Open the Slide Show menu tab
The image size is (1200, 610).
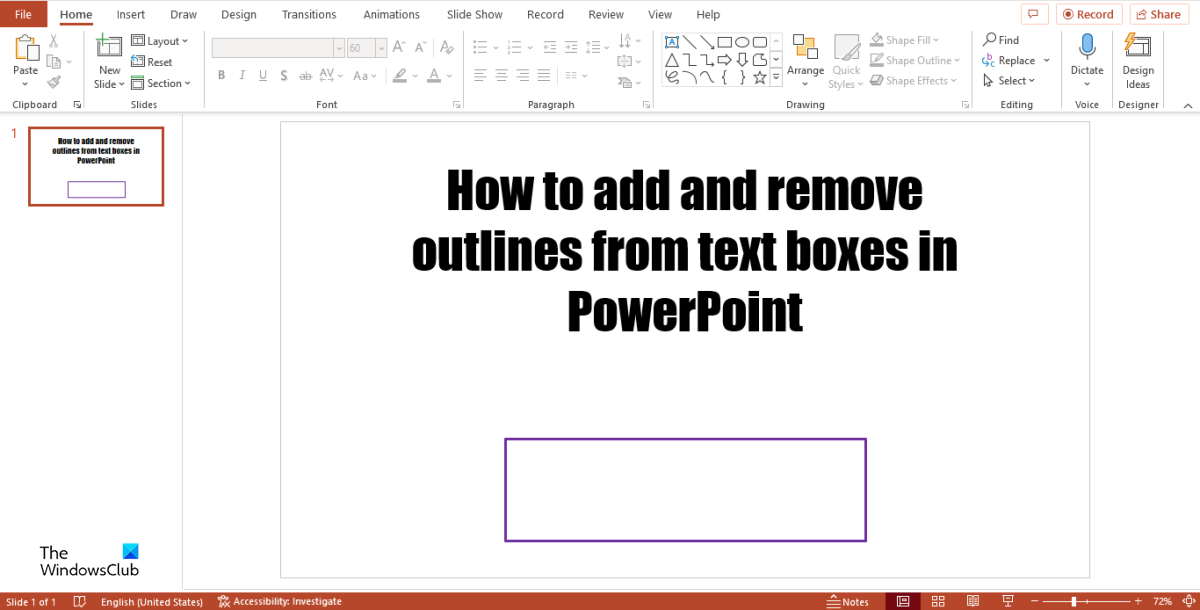pos(474,14)
